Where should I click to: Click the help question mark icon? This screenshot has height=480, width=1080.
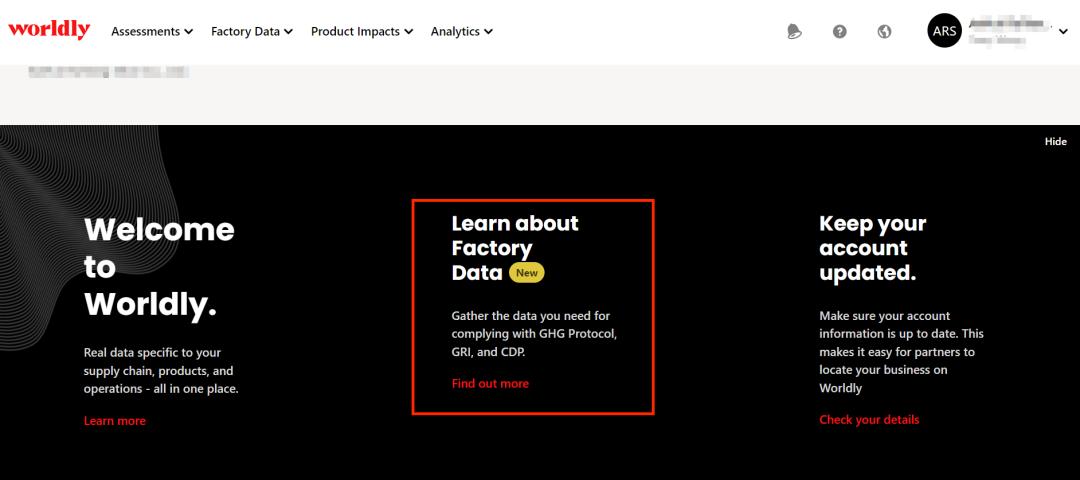pyautogui.click(x=840, y=31)
